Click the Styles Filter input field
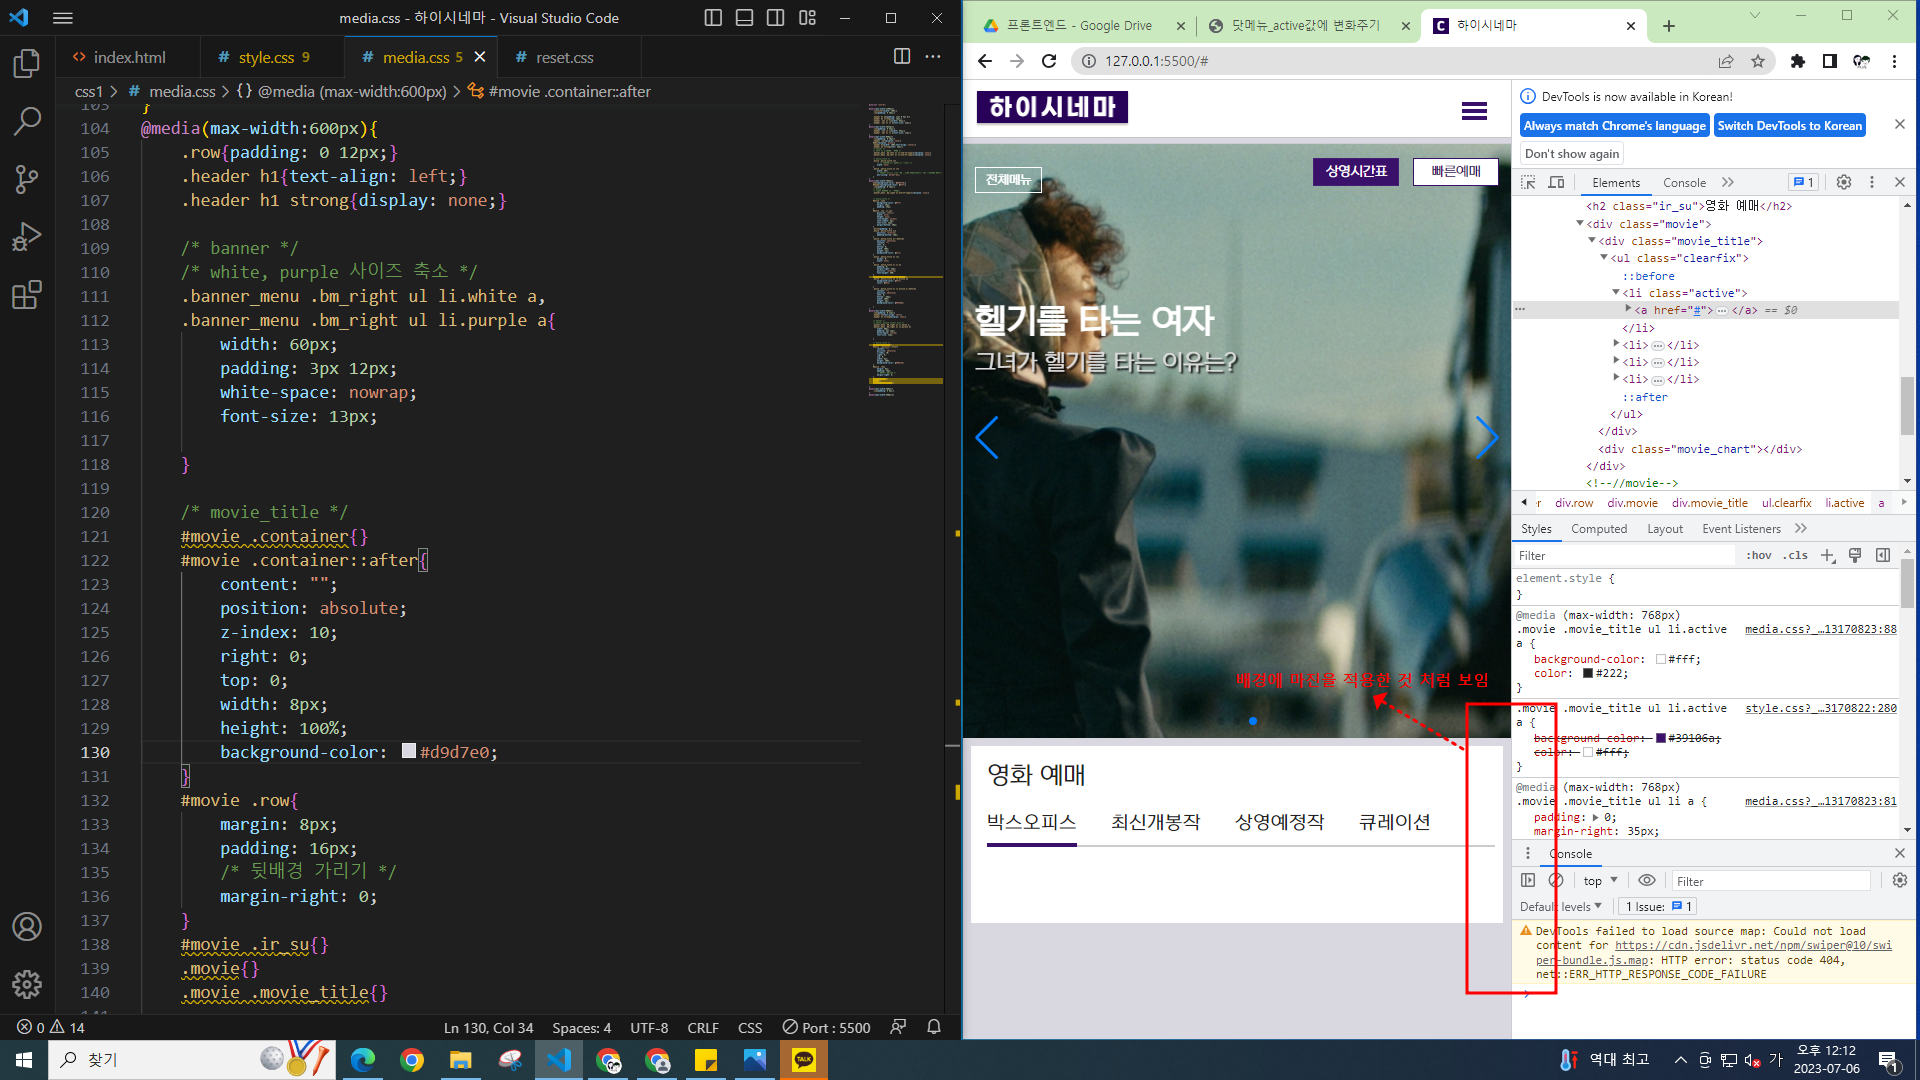 point(1620,556)
